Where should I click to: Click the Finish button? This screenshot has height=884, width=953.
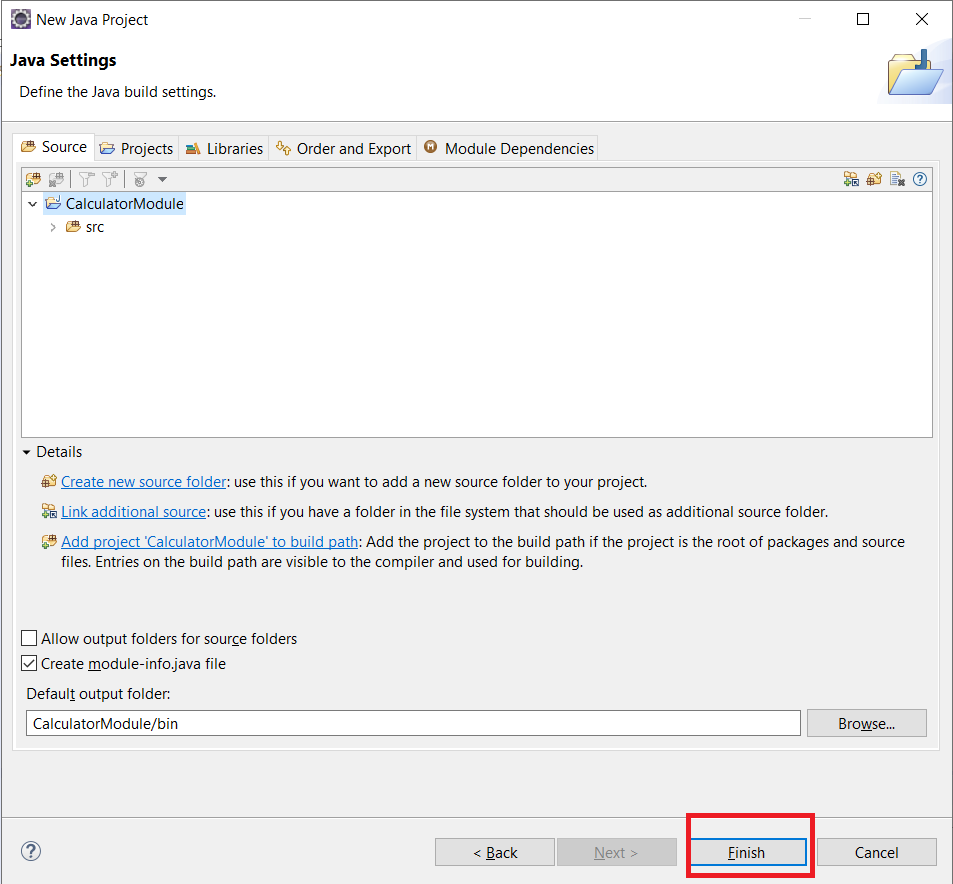click(x=746, y=852)
